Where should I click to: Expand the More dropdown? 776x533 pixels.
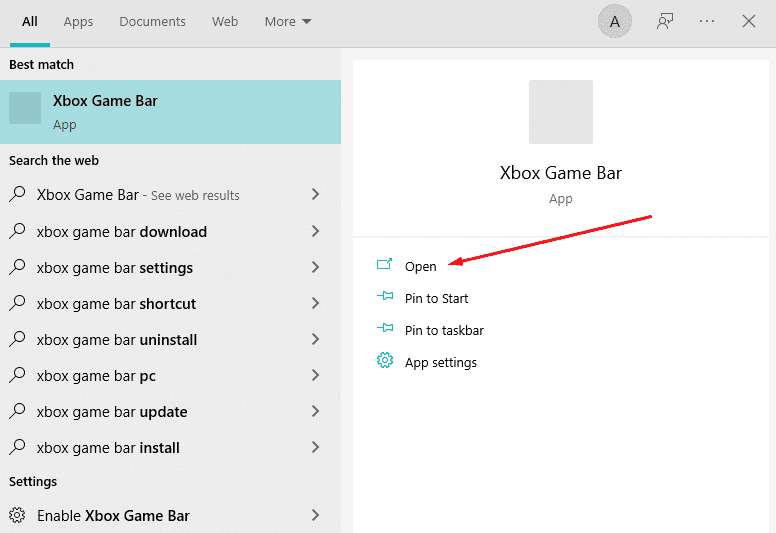[x=288, y=22]
